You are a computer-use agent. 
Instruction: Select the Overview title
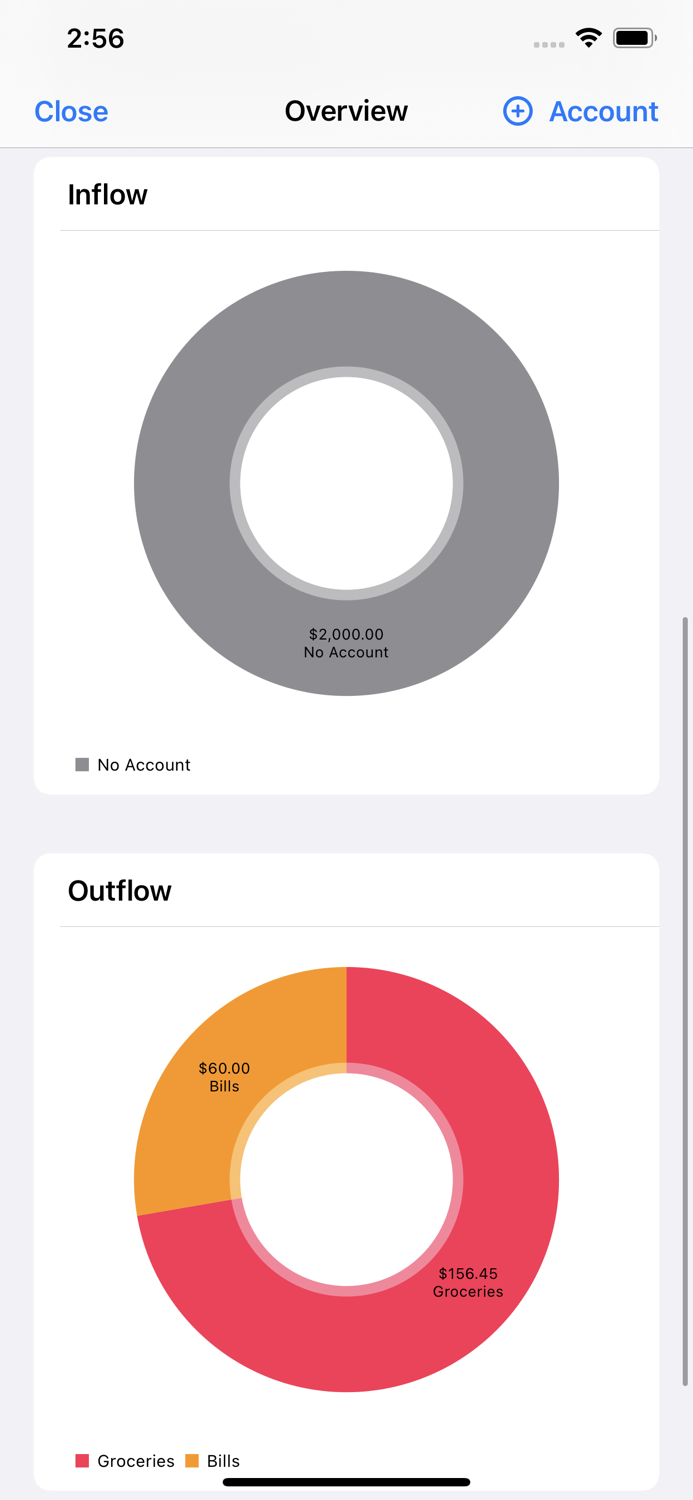click(x=346, y=111)
